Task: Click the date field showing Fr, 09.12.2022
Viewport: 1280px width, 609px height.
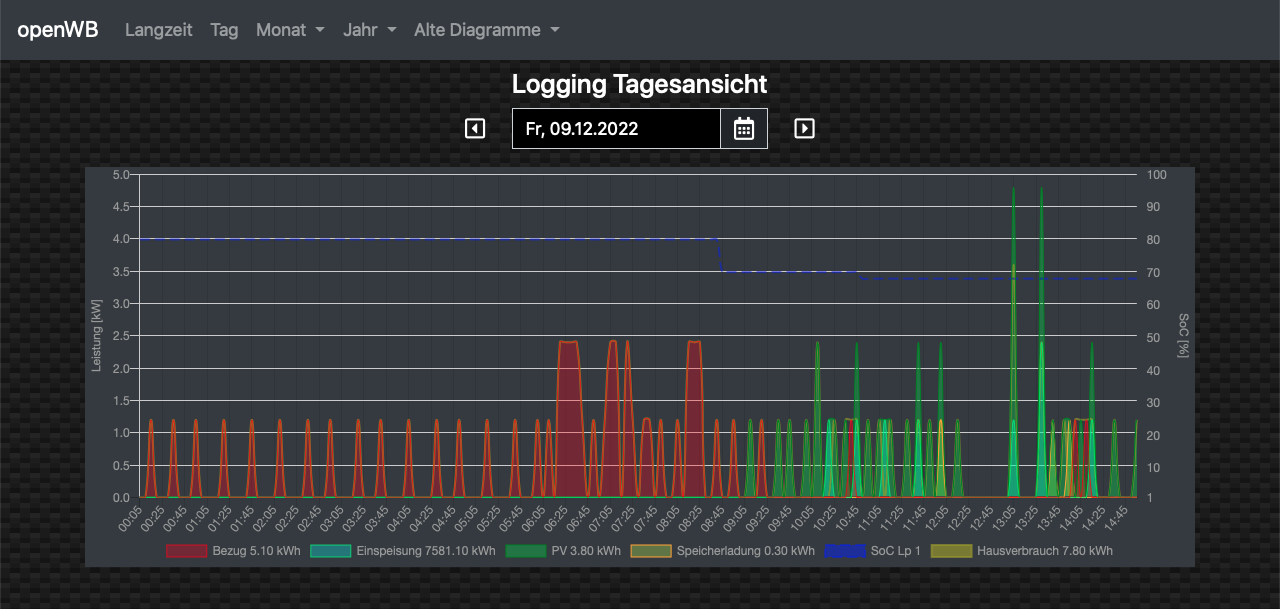Action: tap(615, 128)
